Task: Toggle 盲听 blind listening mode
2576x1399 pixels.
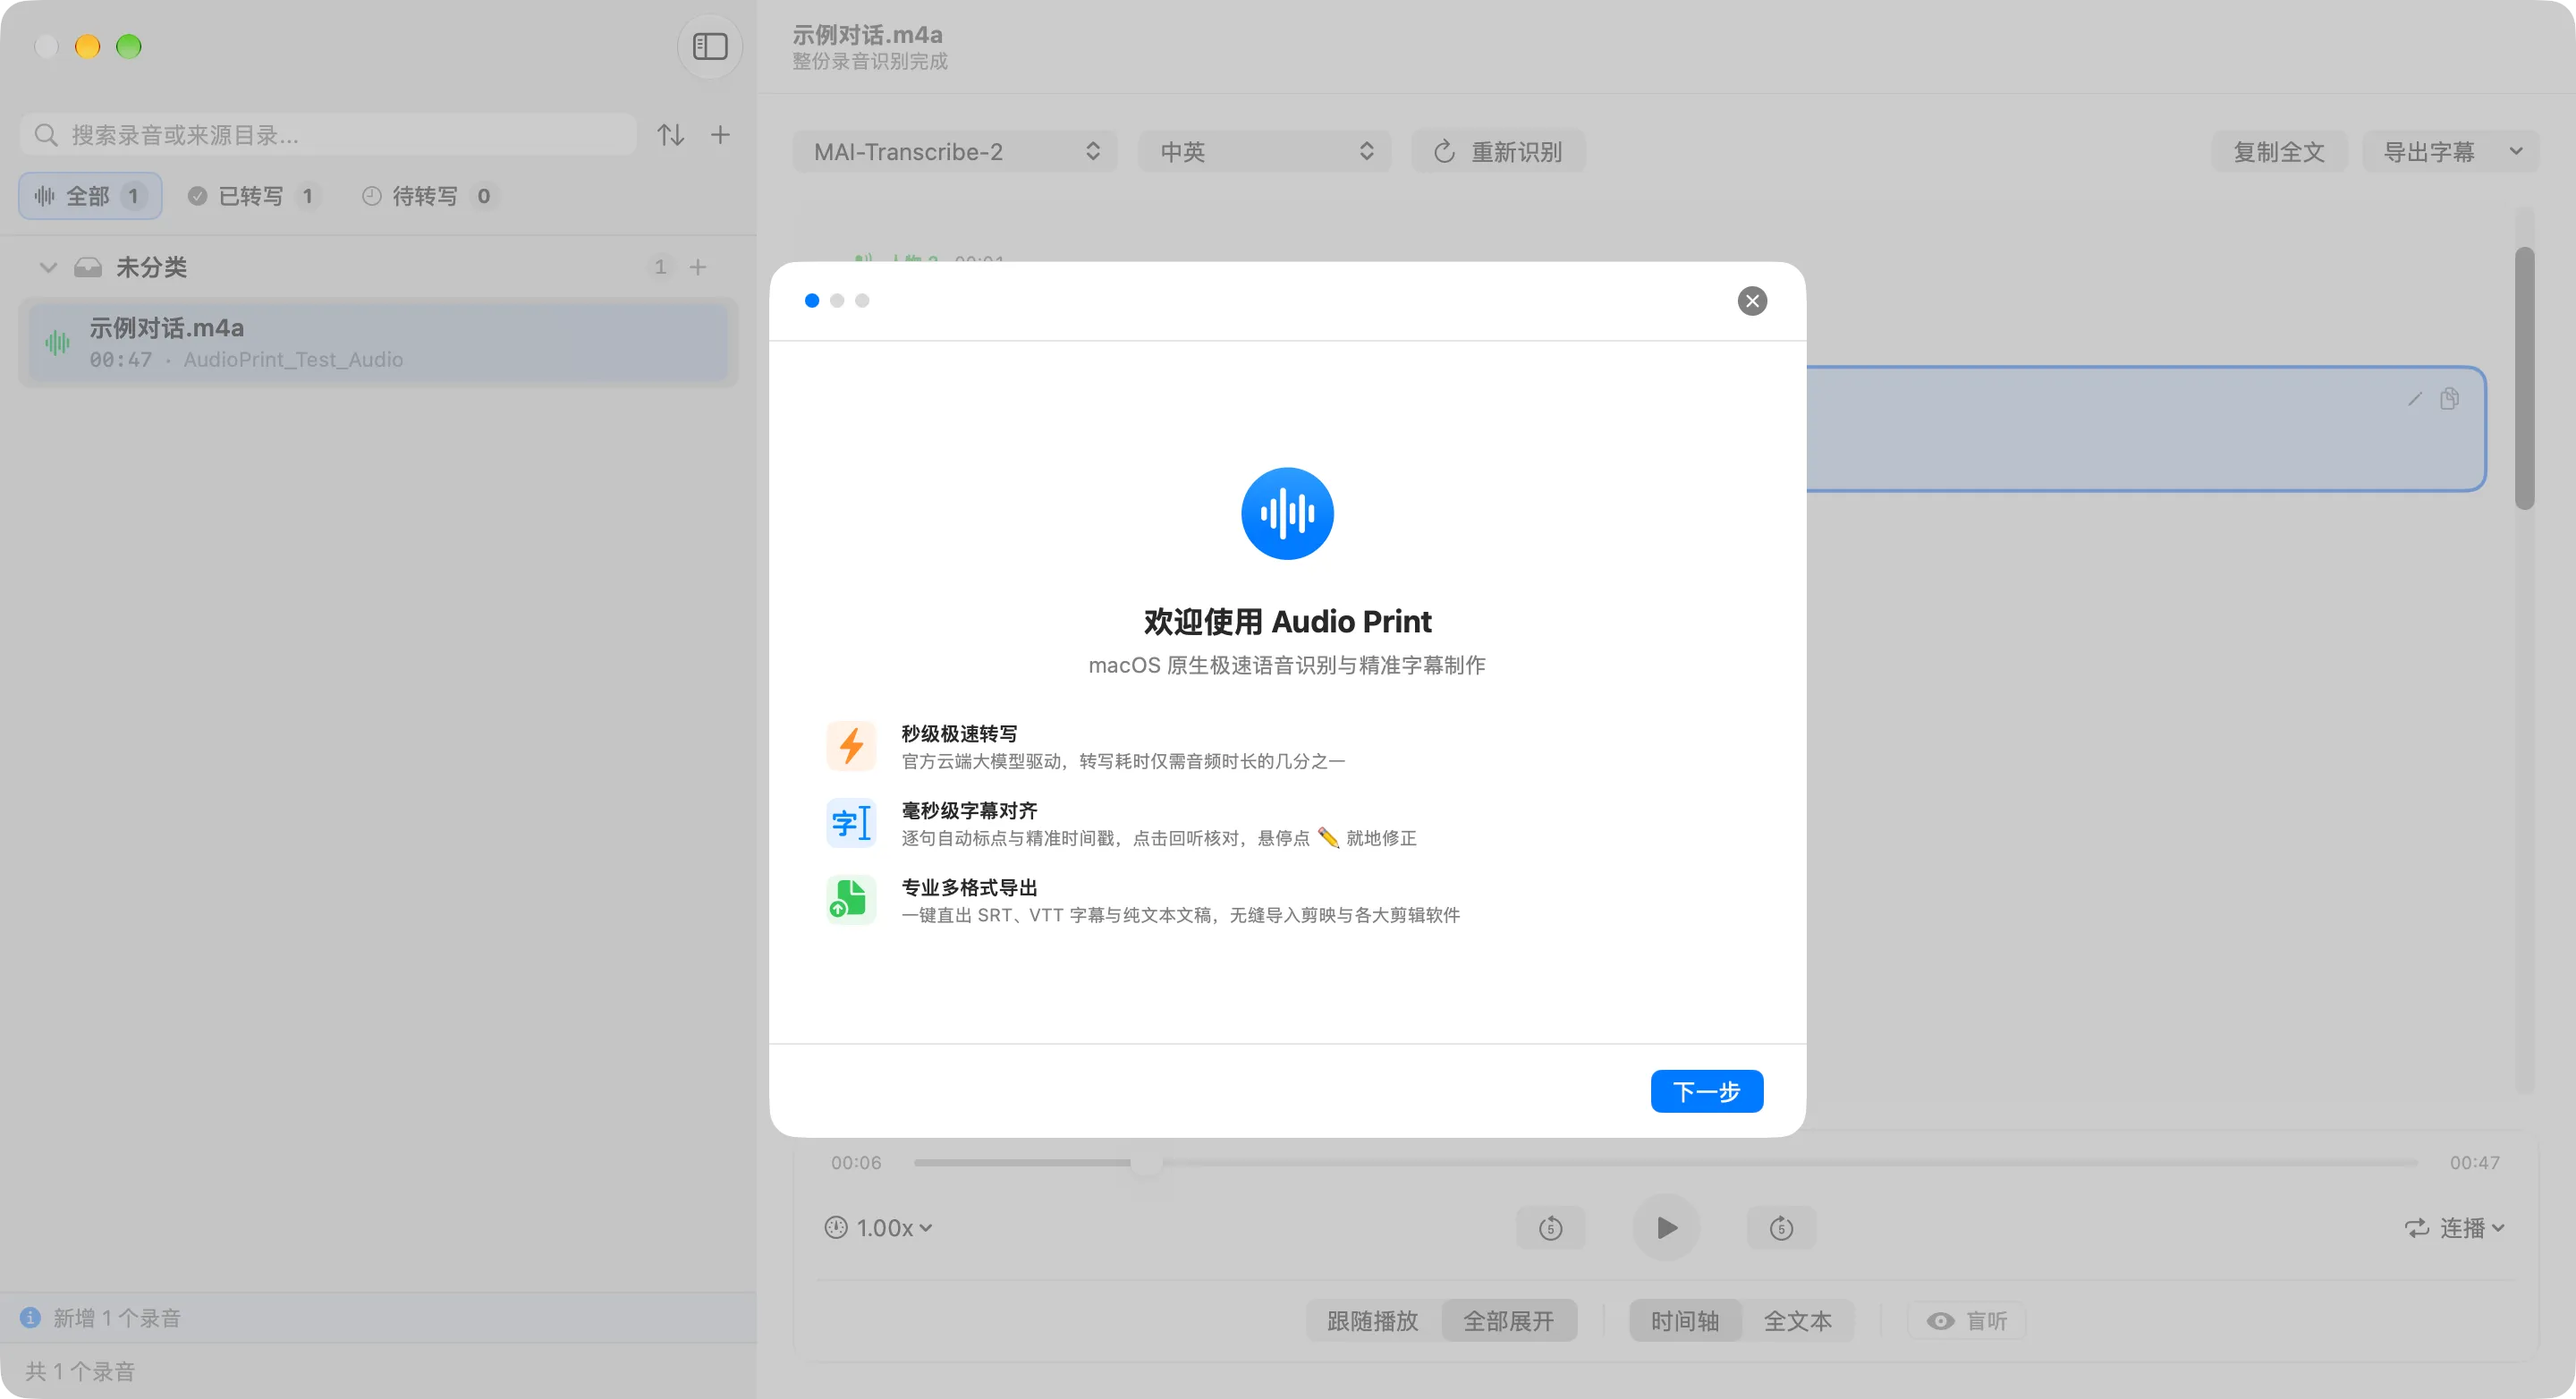Action: (x=1967, y=1321)
